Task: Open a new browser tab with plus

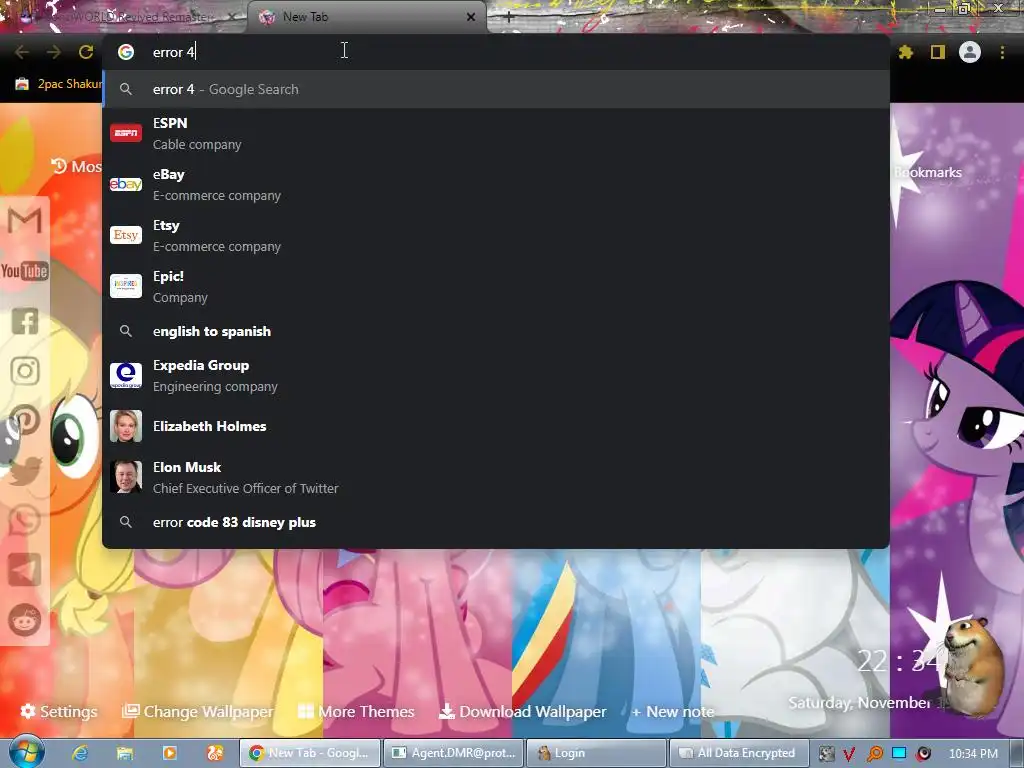Action: click(509, 18)
